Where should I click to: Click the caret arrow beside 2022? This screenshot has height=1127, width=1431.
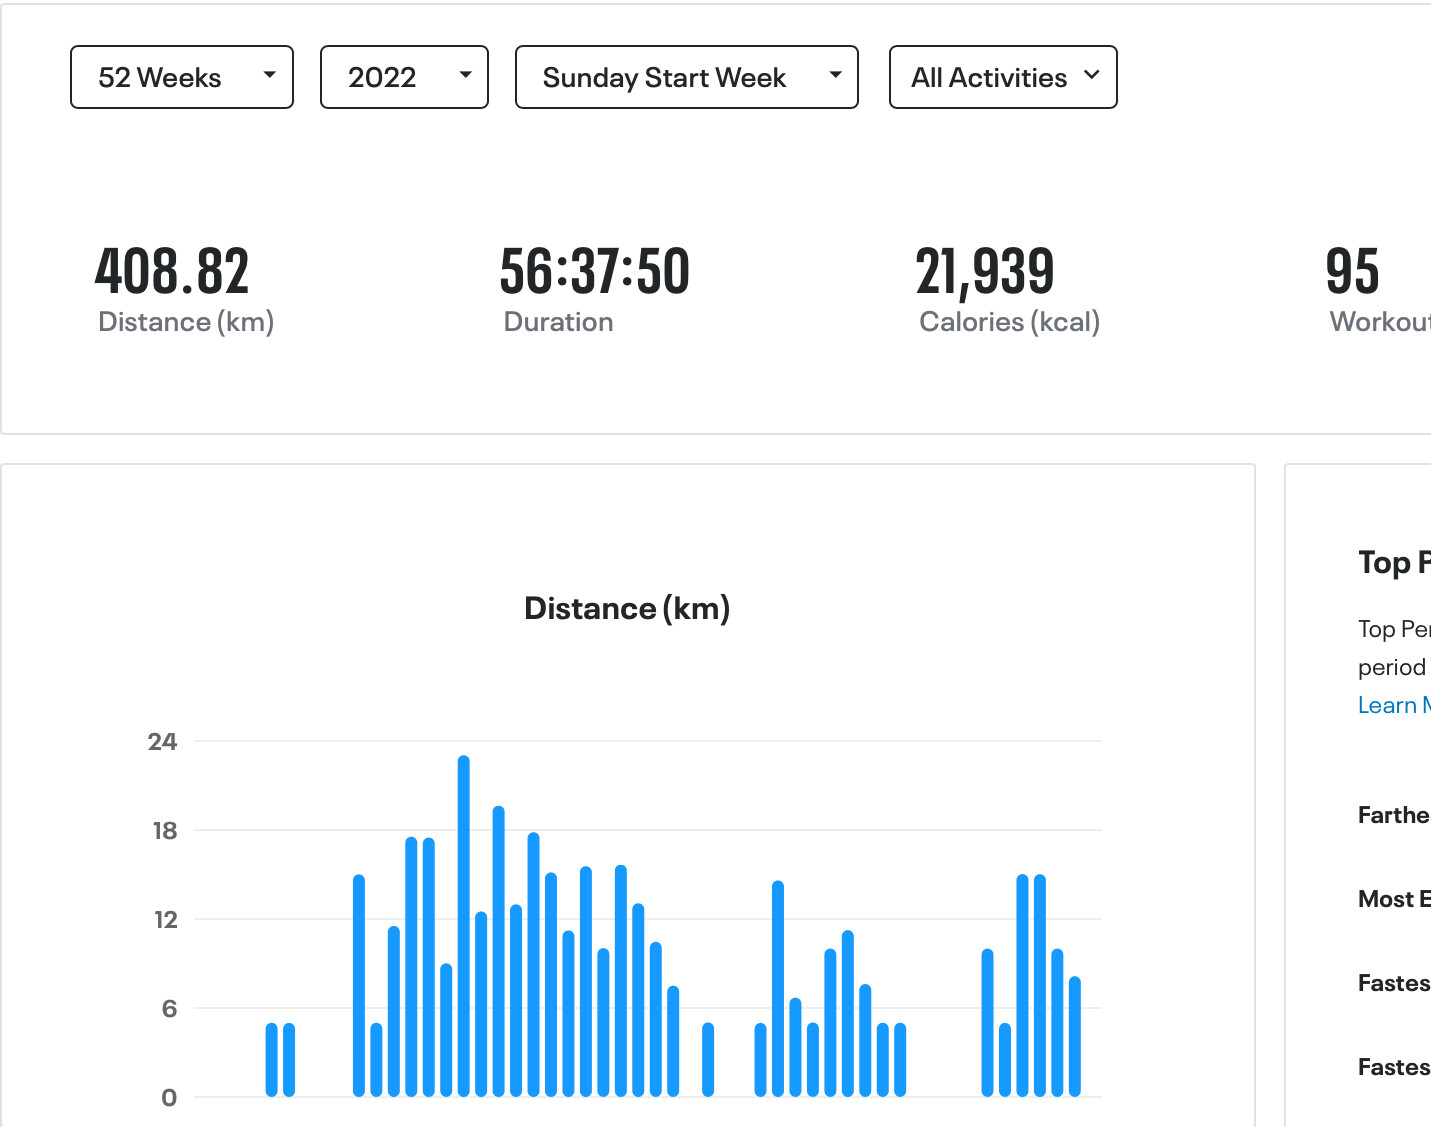click(x=465, y=75)
